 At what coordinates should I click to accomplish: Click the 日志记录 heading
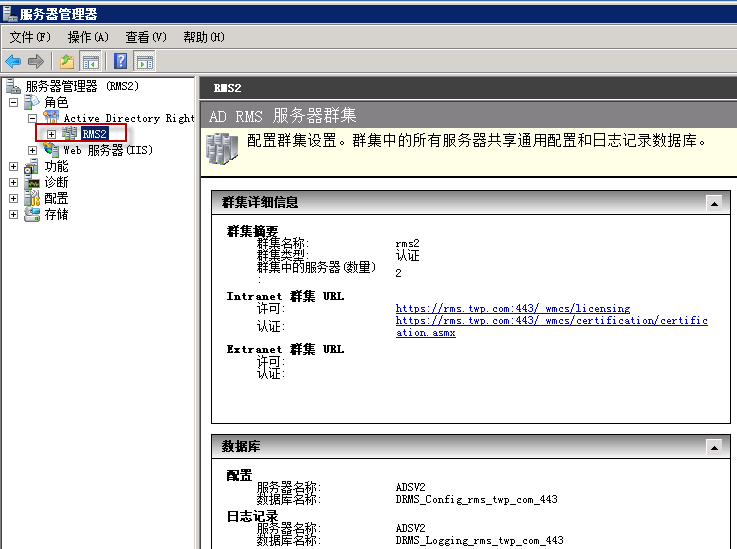coord(252,516)
